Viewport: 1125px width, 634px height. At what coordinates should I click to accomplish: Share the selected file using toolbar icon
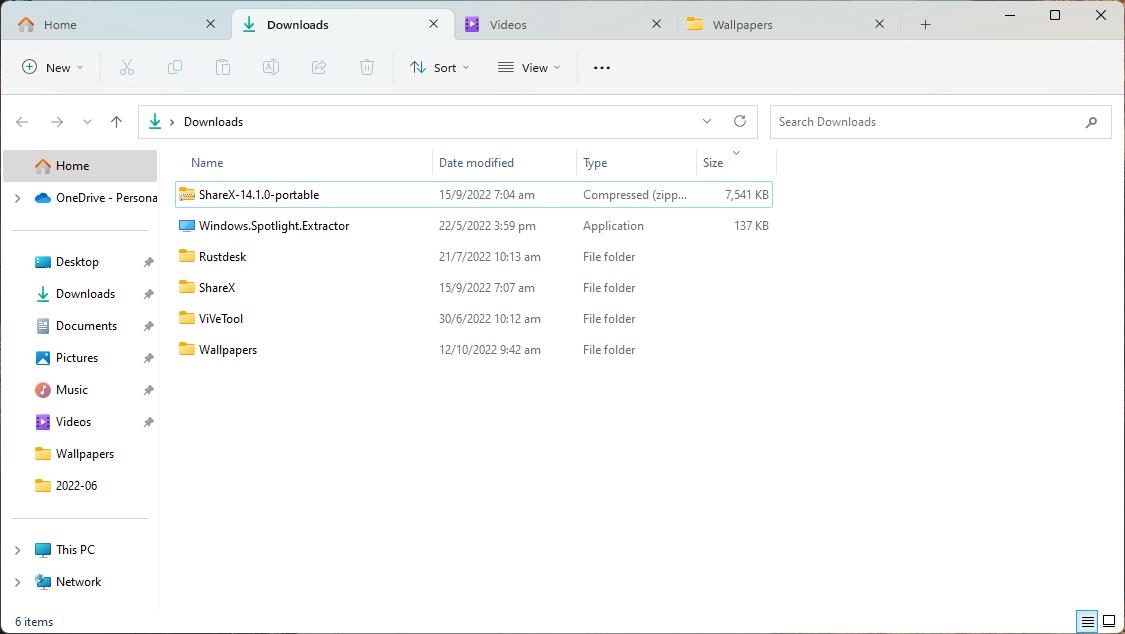[x=318, y=67]
